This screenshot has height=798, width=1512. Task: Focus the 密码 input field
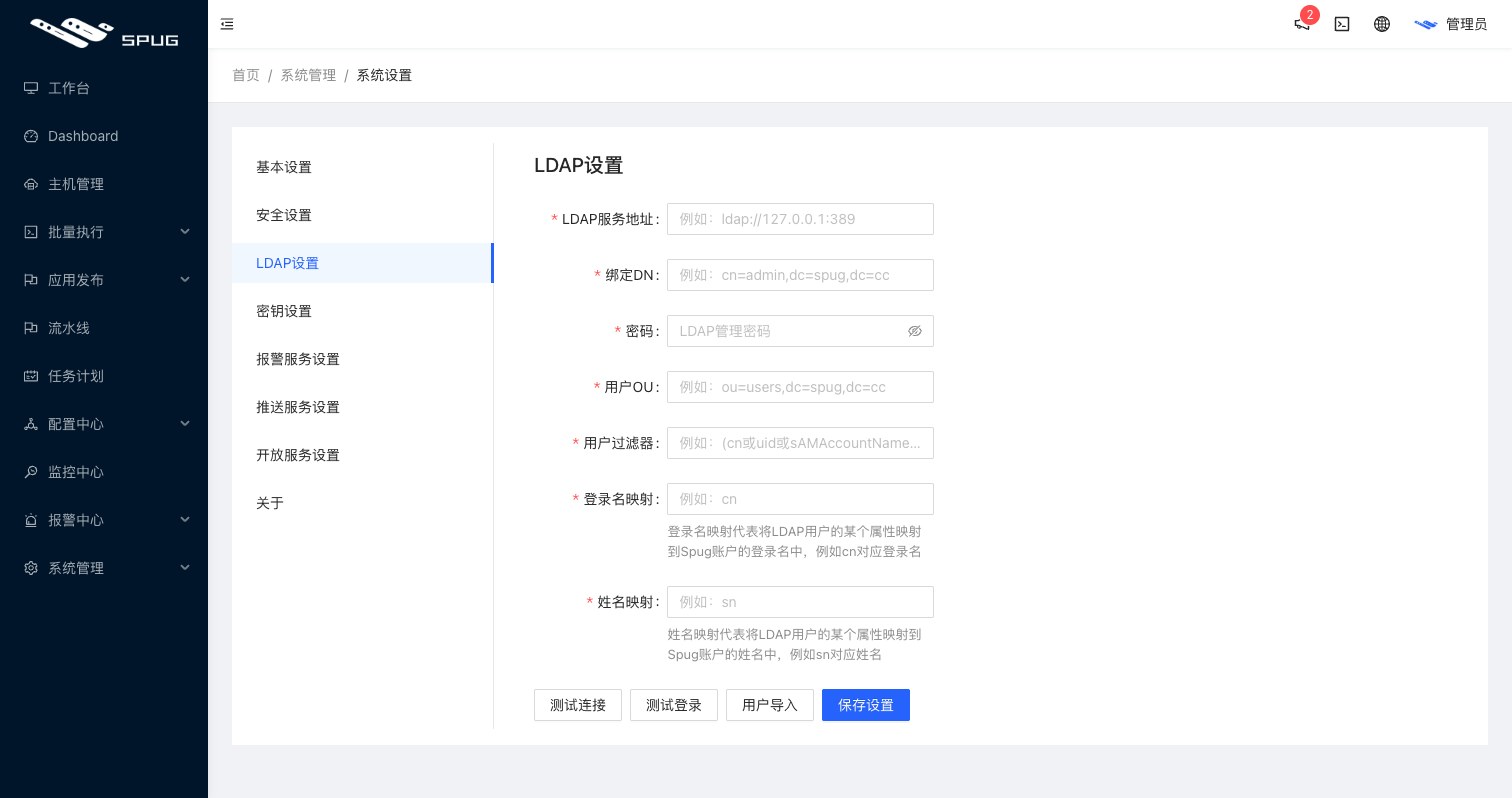pos(800,331)
